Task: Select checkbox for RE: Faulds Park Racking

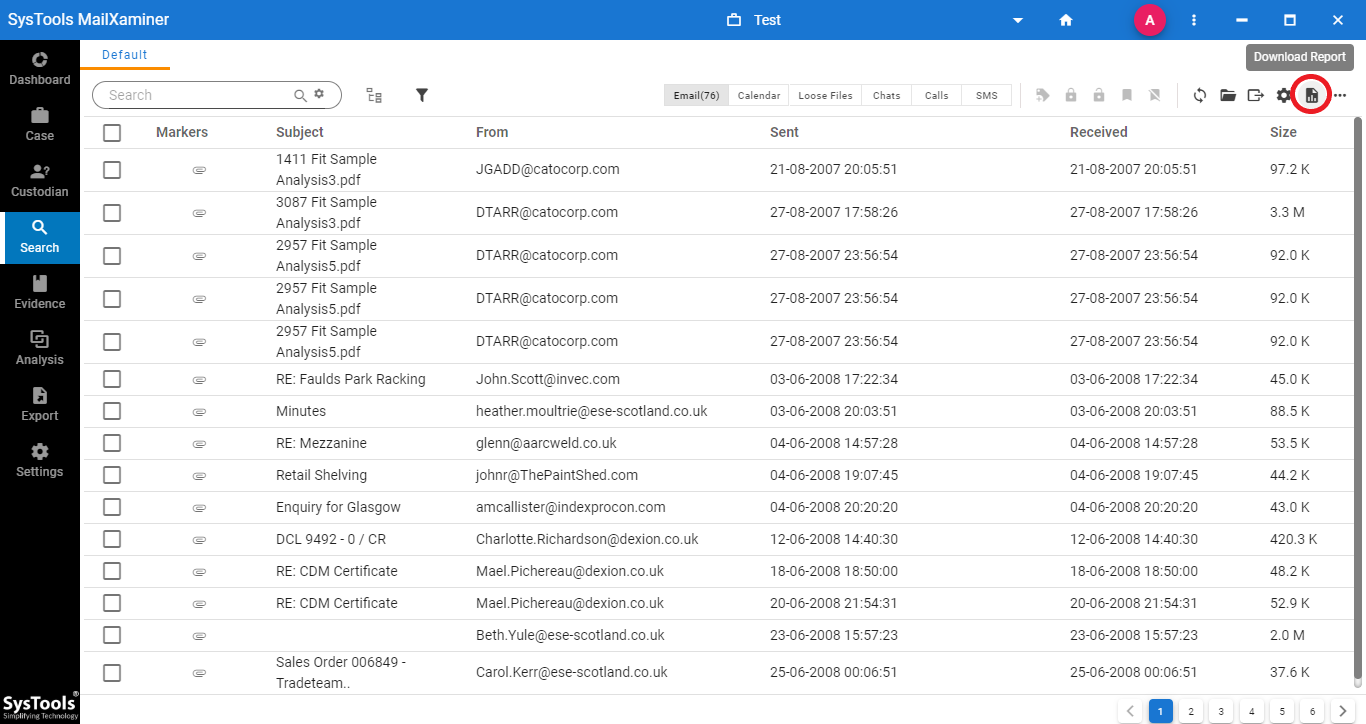Action: pyautogui.click(x=112, y=379)
